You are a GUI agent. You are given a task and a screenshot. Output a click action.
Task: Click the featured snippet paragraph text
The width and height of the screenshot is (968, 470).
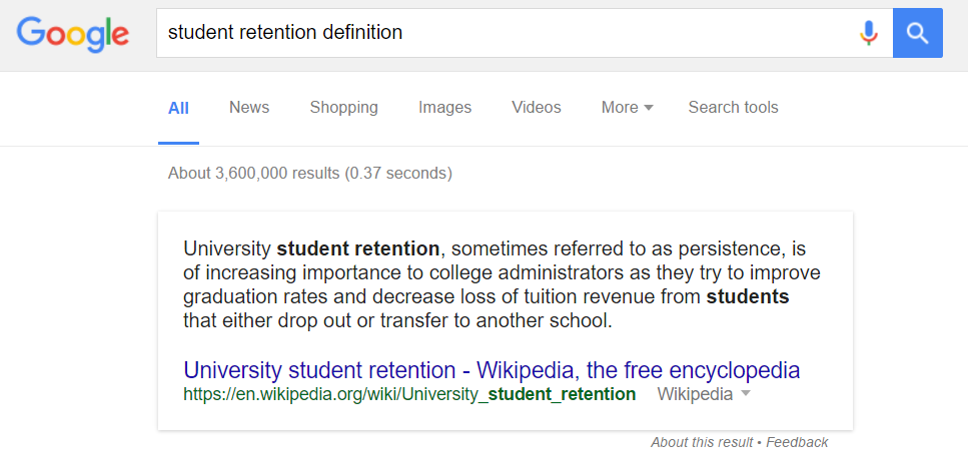[x=502, y=285]
